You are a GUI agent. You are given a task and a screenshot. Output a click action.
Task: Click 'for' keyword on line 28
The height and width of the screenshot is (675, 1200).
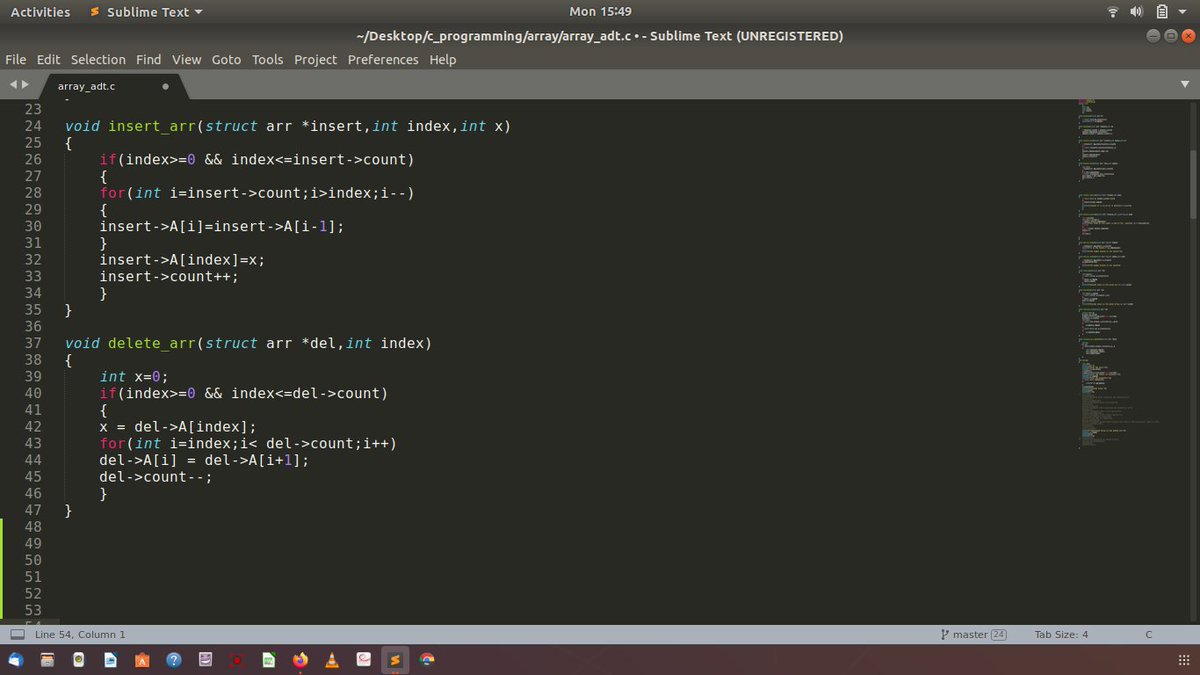tap(113, 193)
